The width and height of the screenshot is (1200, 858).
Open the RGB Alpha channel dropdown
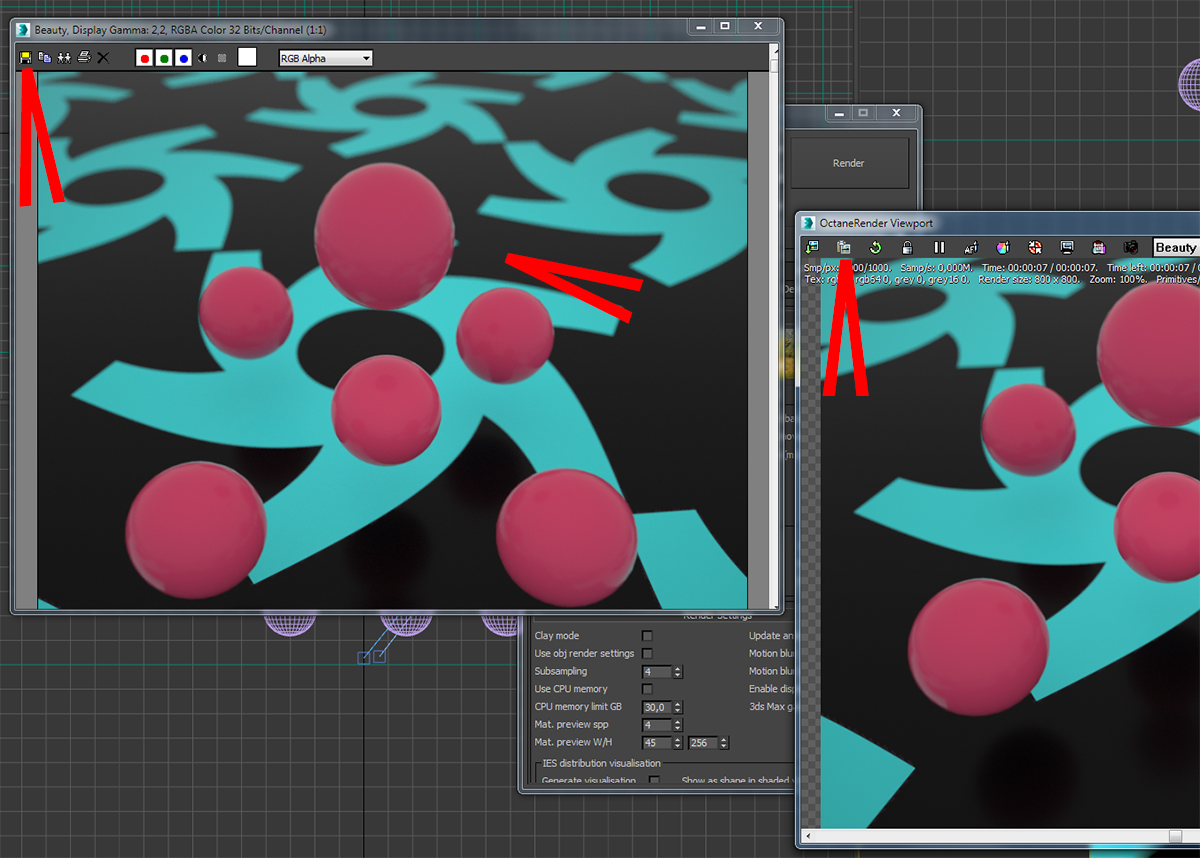click(x=325, y=58)
